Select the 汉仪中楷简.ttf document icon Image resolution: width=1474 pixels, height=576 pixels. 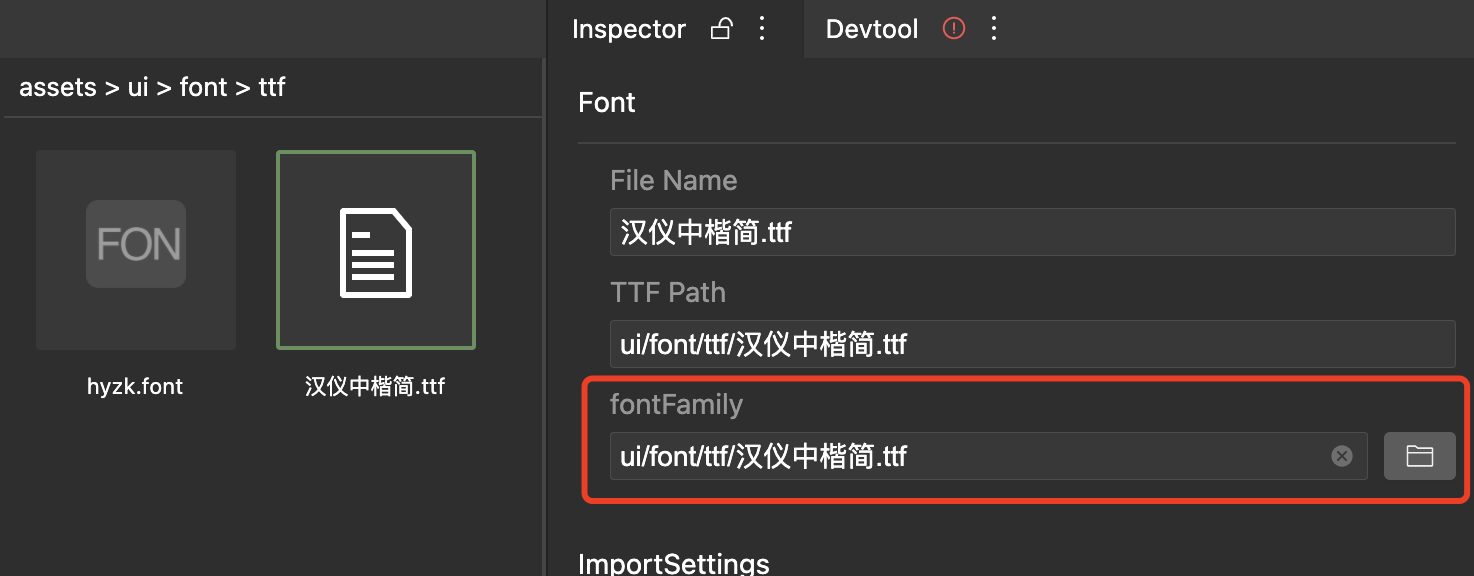376,250
